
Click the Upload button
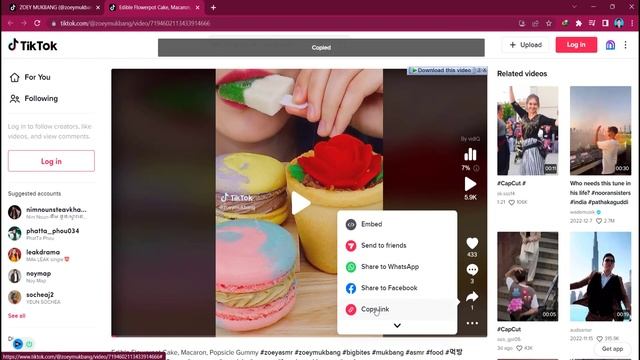526,44
